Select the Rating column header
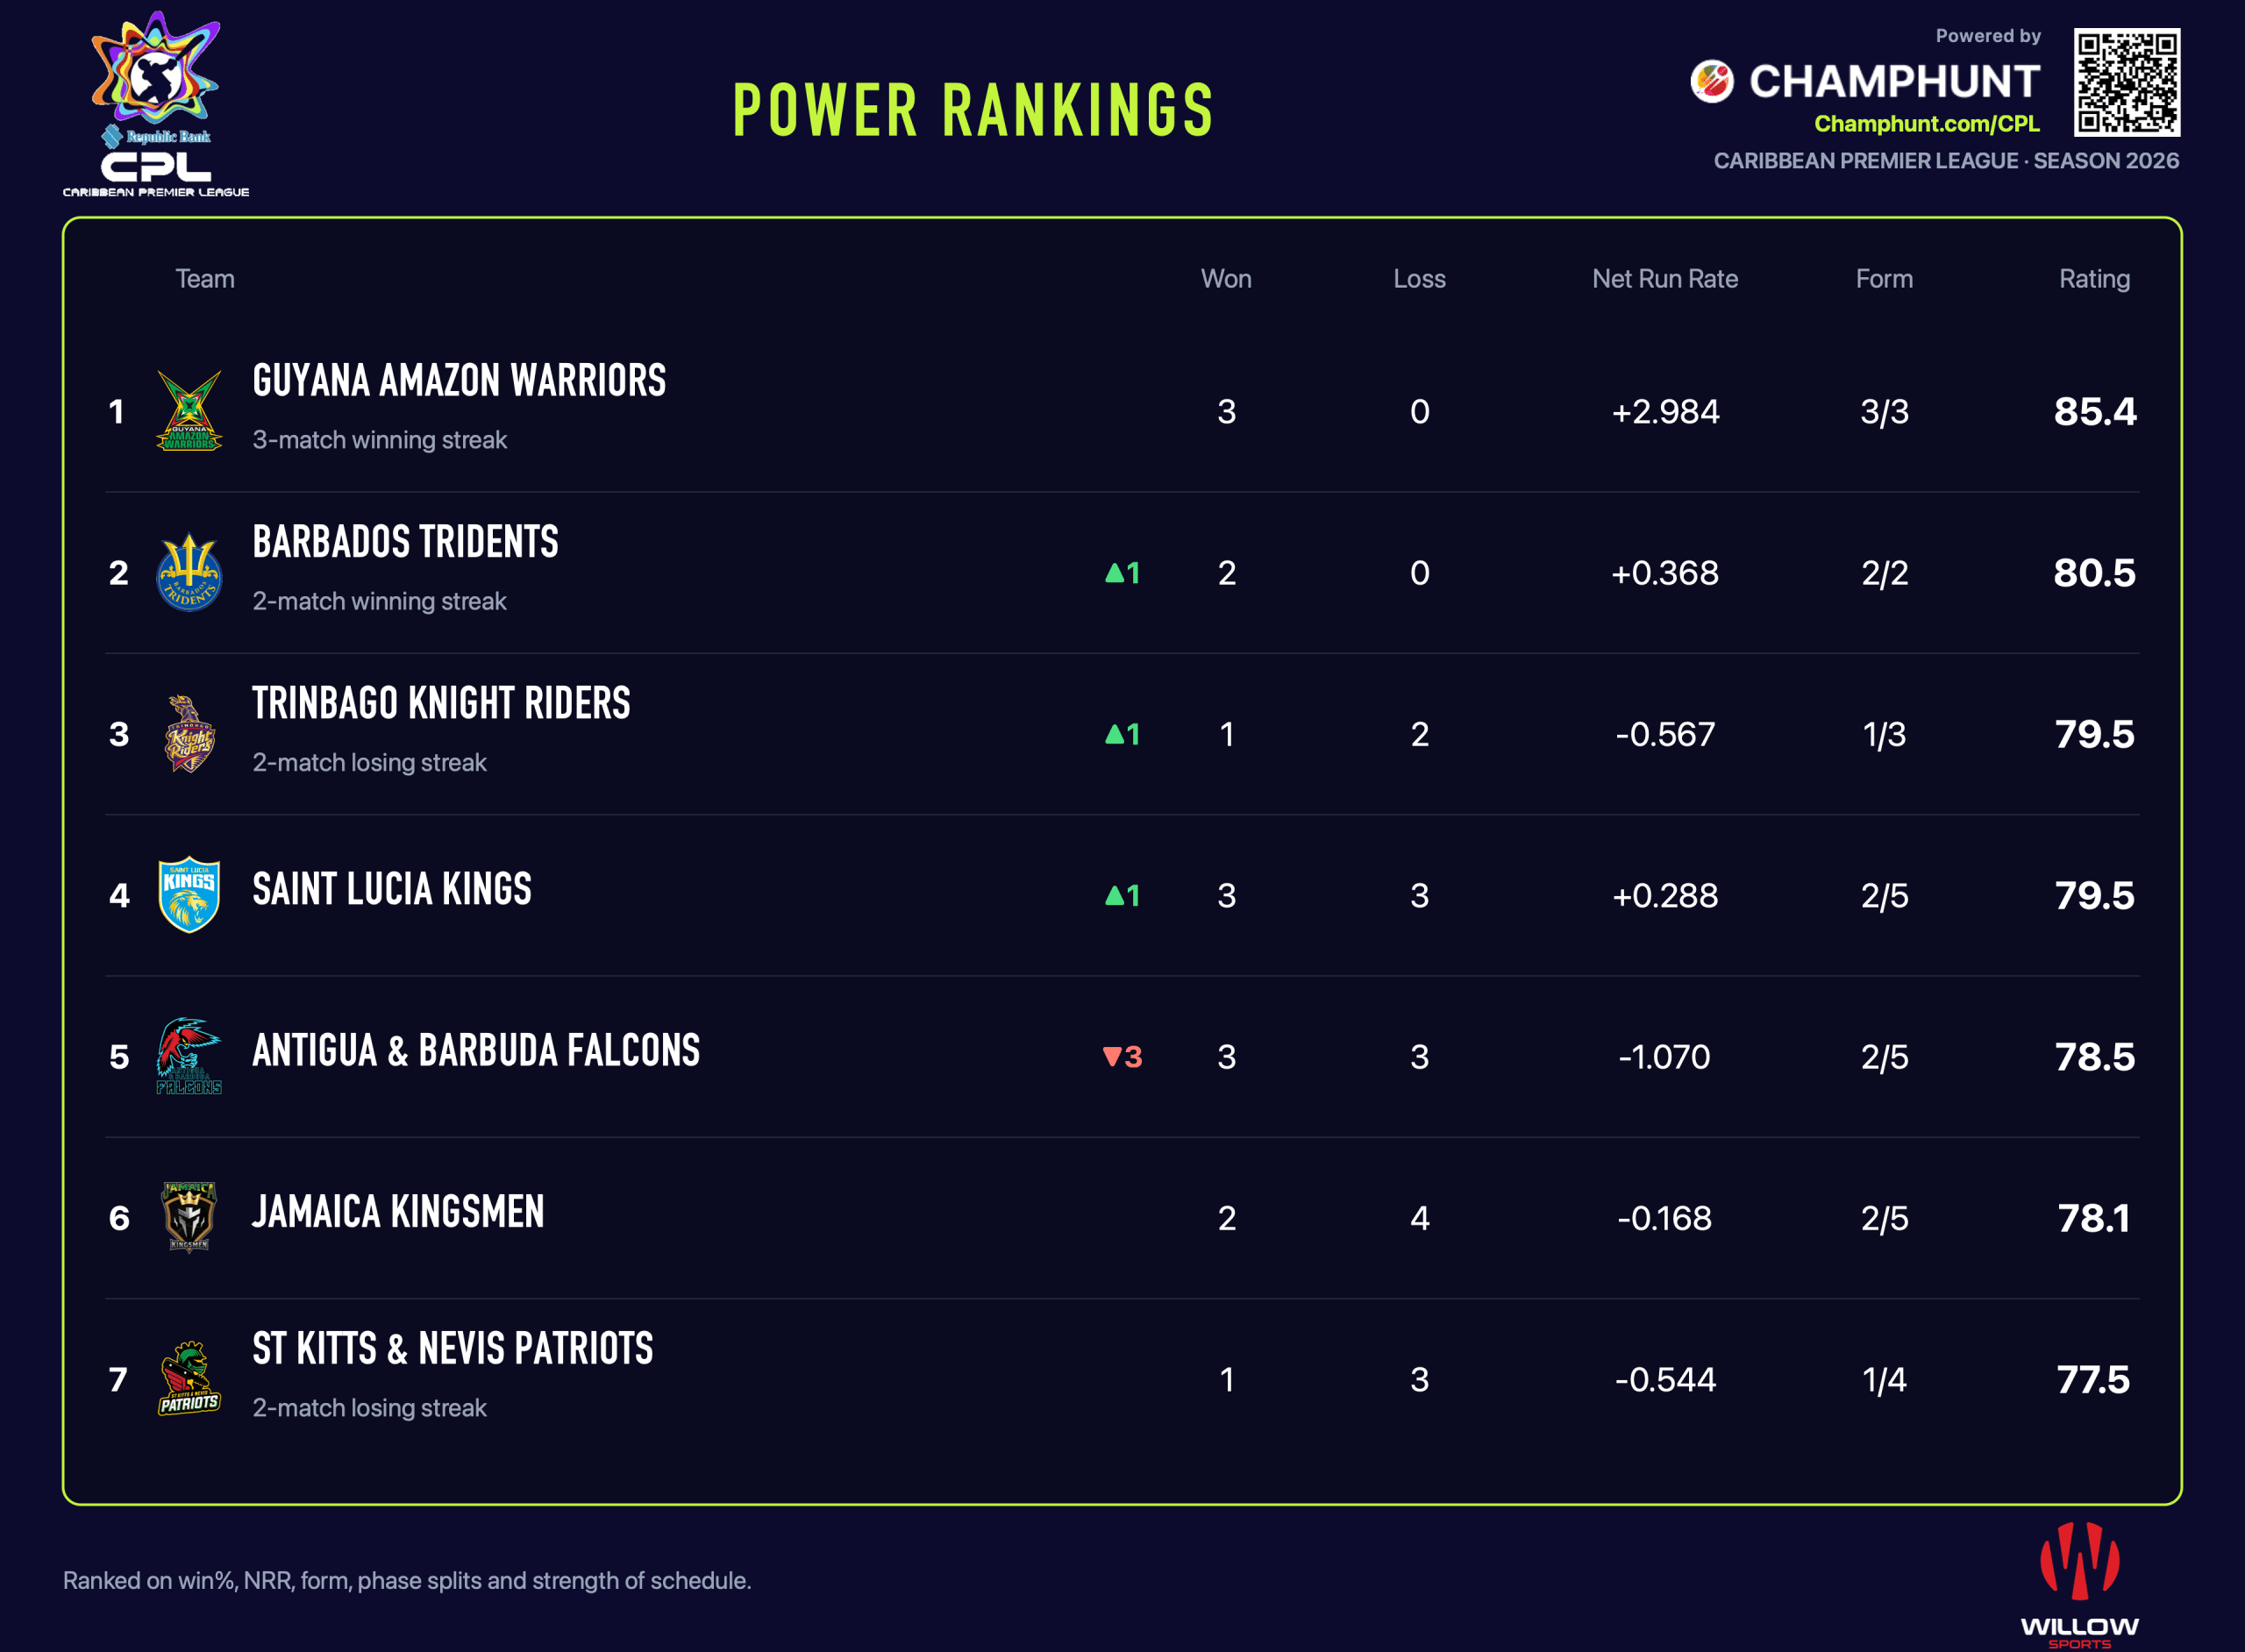2245x1652 pixels. pyautogui.click(x=2094, y=279)
